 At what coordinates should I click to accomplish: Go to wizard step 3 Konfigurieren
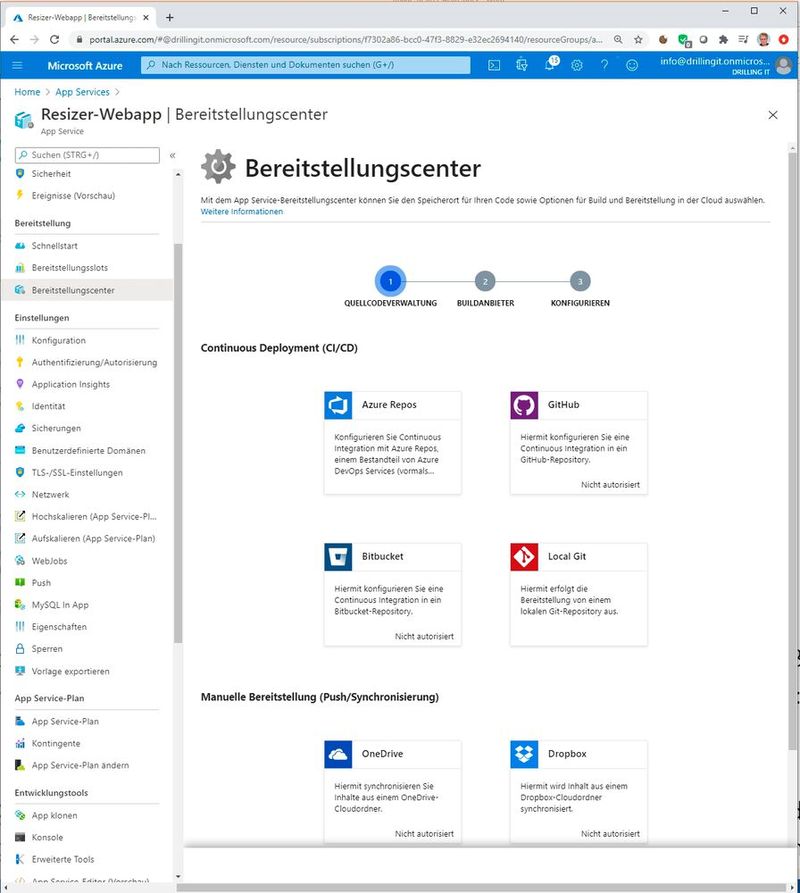click(x=580, y=281)
